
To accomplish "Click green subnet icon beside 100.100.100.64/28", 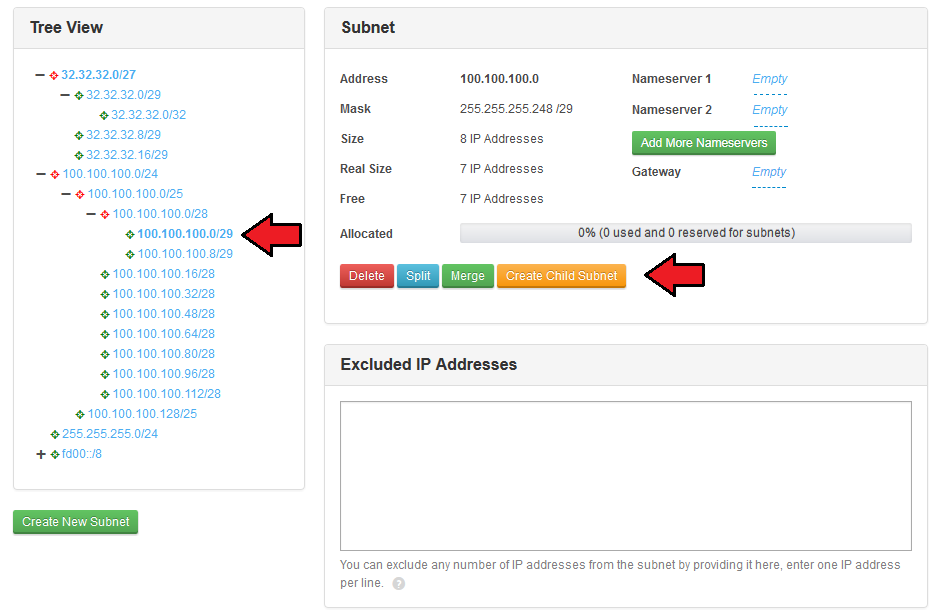I will [105, 335].
